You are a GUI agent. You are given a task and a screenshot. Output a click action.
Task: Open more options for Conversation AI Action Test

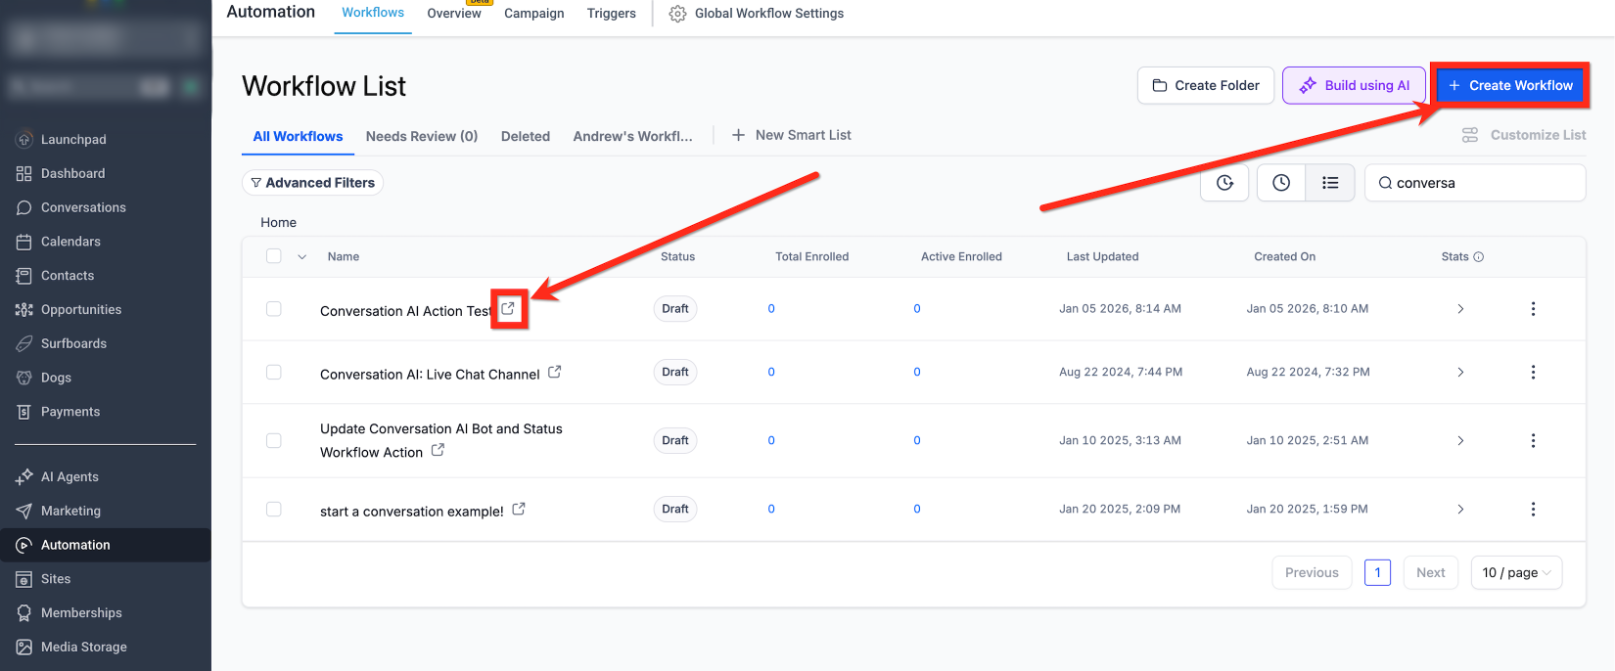tap(1533, 309)
